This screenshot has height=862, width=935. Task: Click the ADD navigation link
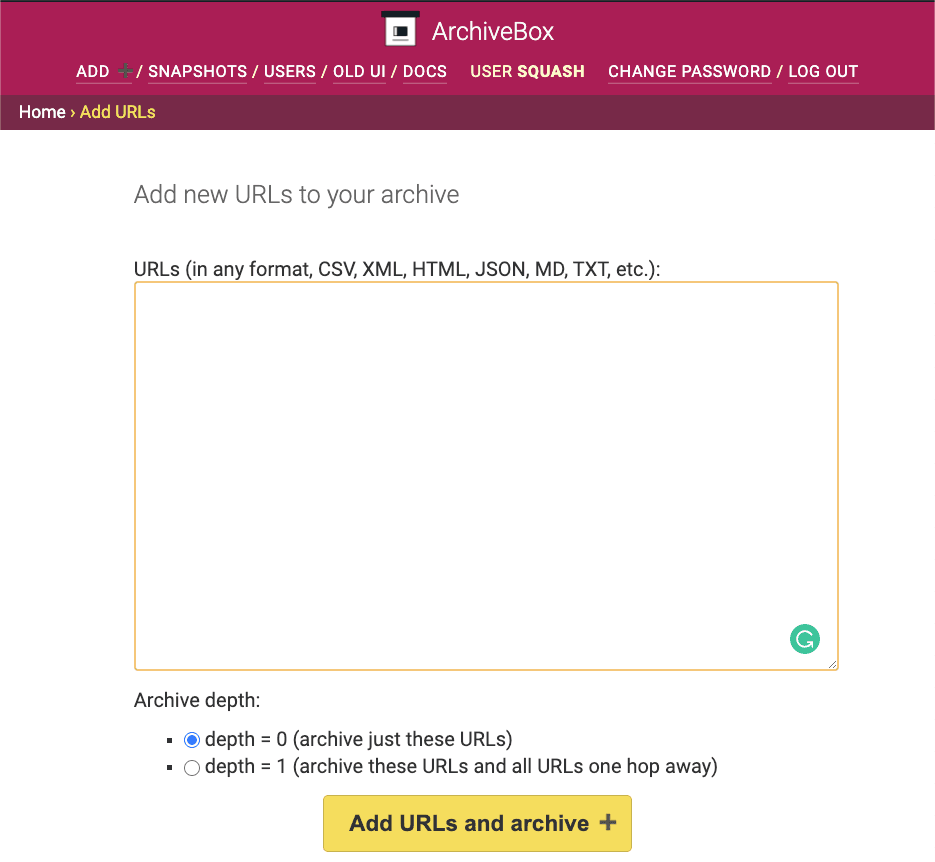coord(93,72)
